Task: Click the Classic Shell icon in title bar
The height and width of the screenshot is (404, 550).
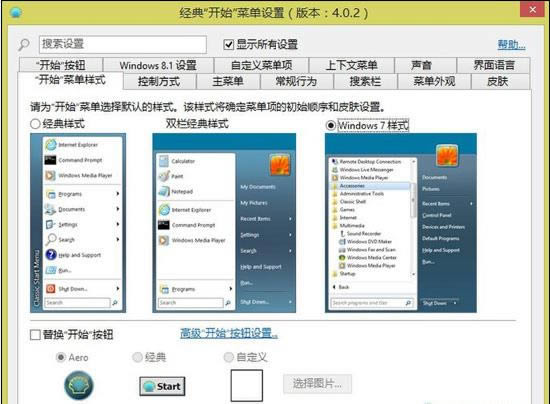Action: pyautogui.click(x=15, y=12)
